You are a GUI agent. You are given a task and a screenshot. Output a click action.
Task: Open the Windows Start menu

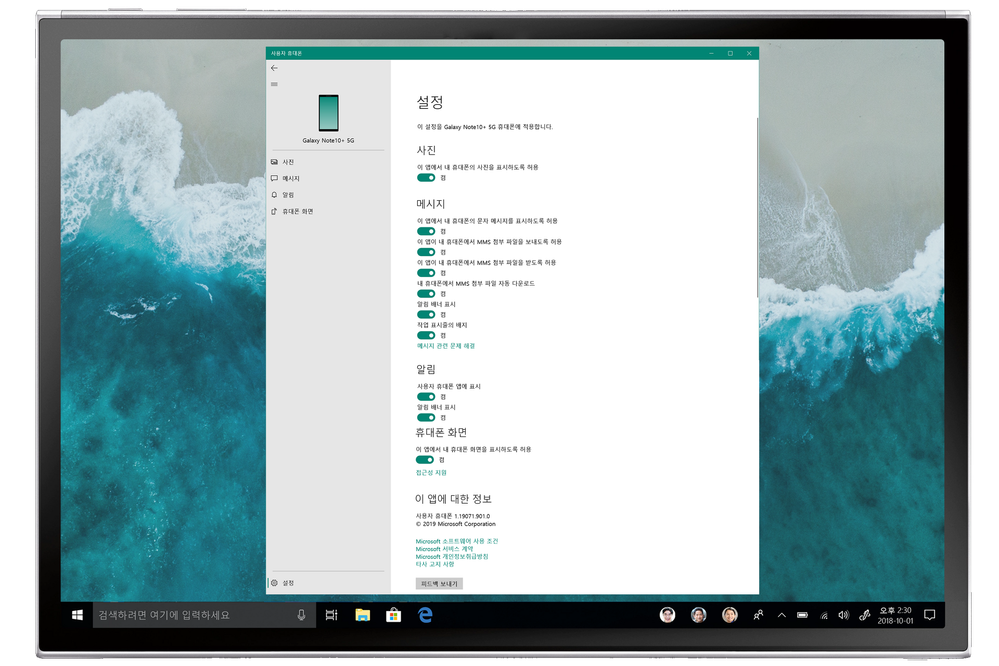pyautogui.click(x=77, y=615)
